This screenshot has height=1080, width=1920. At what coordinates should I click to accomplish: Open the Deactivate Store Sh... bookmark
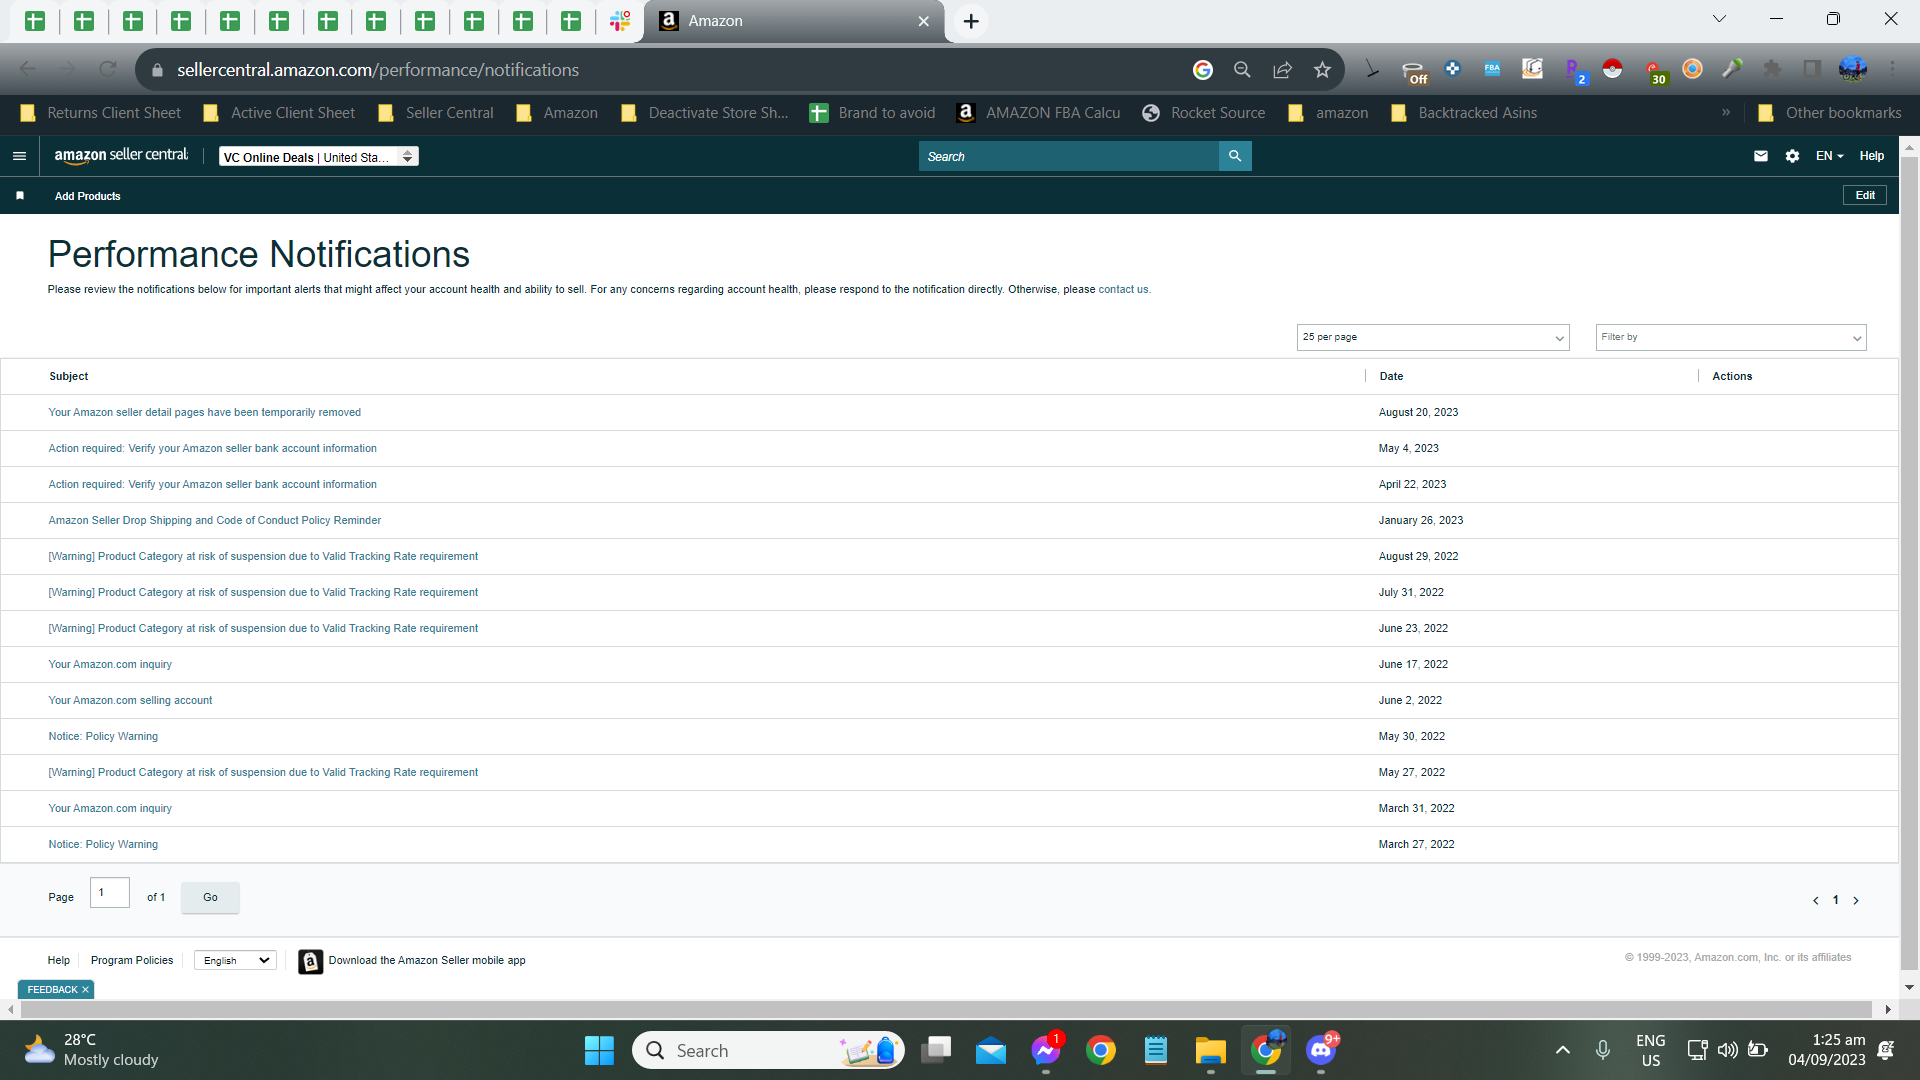point(705,113)
